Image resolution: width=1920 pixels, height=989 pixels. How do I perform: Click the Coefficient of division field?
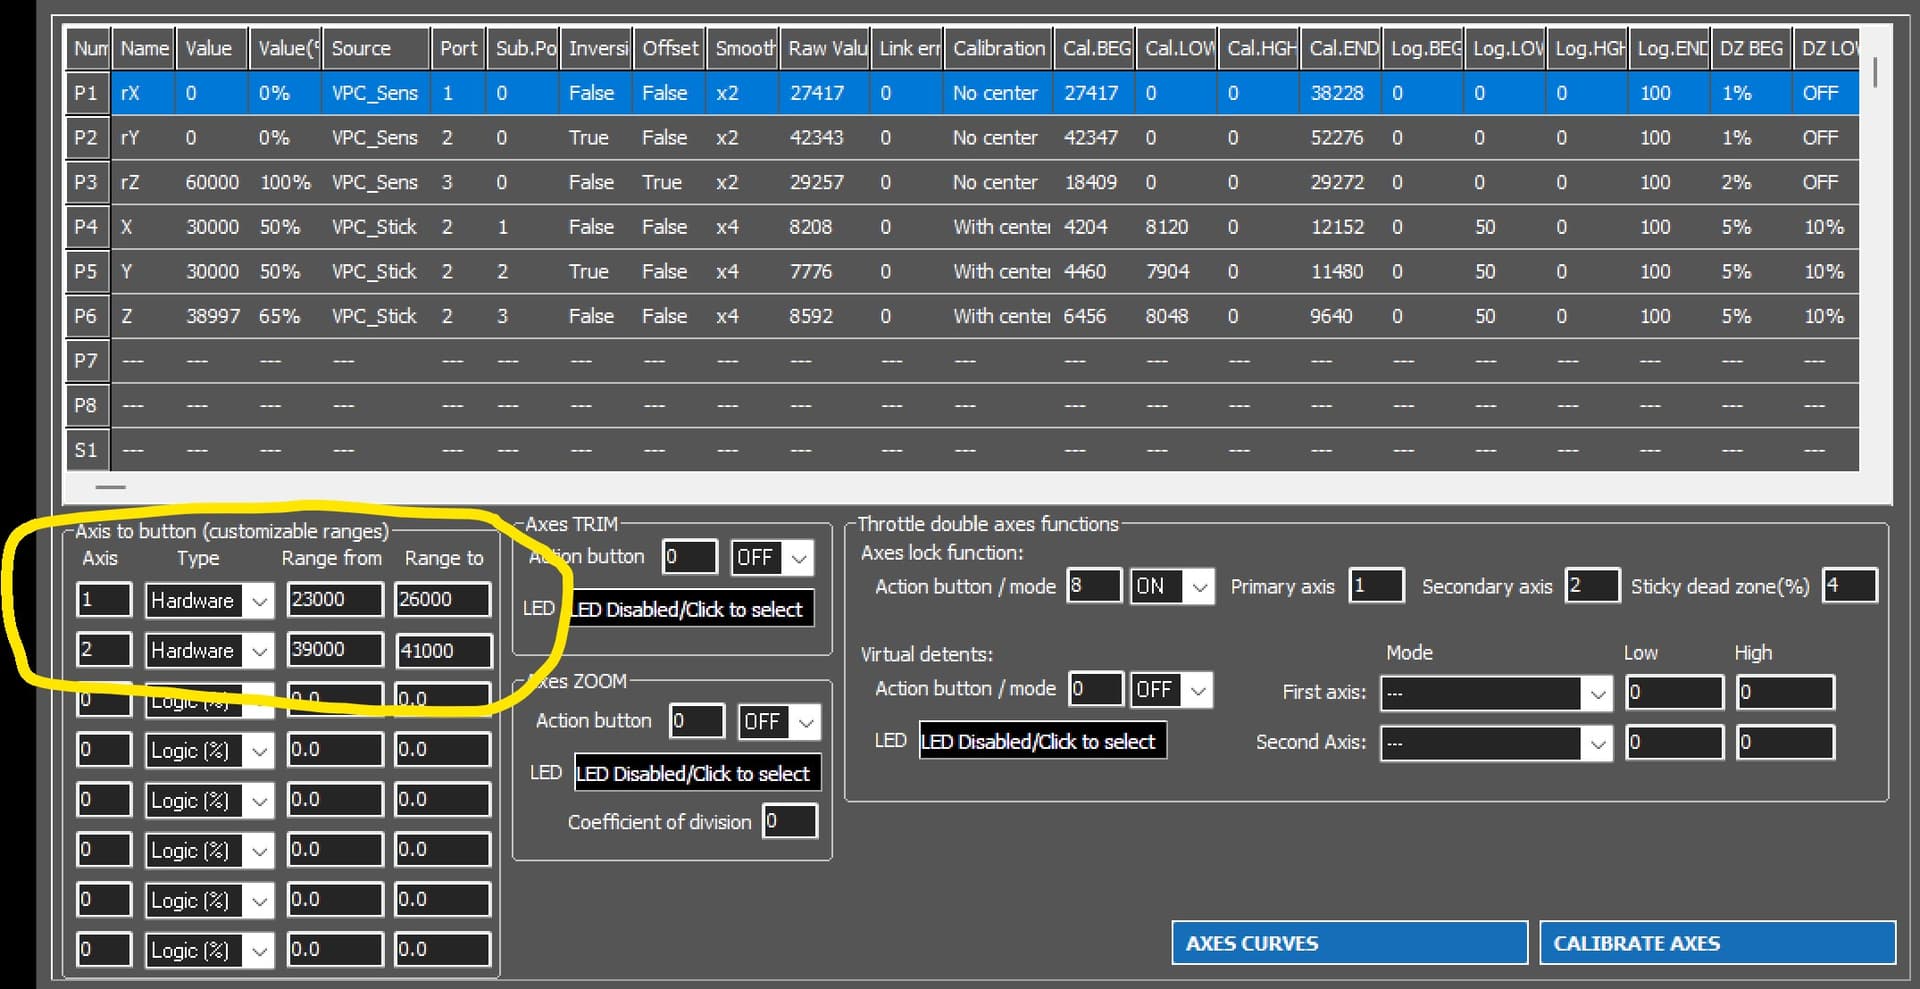[x=789, y=821]
